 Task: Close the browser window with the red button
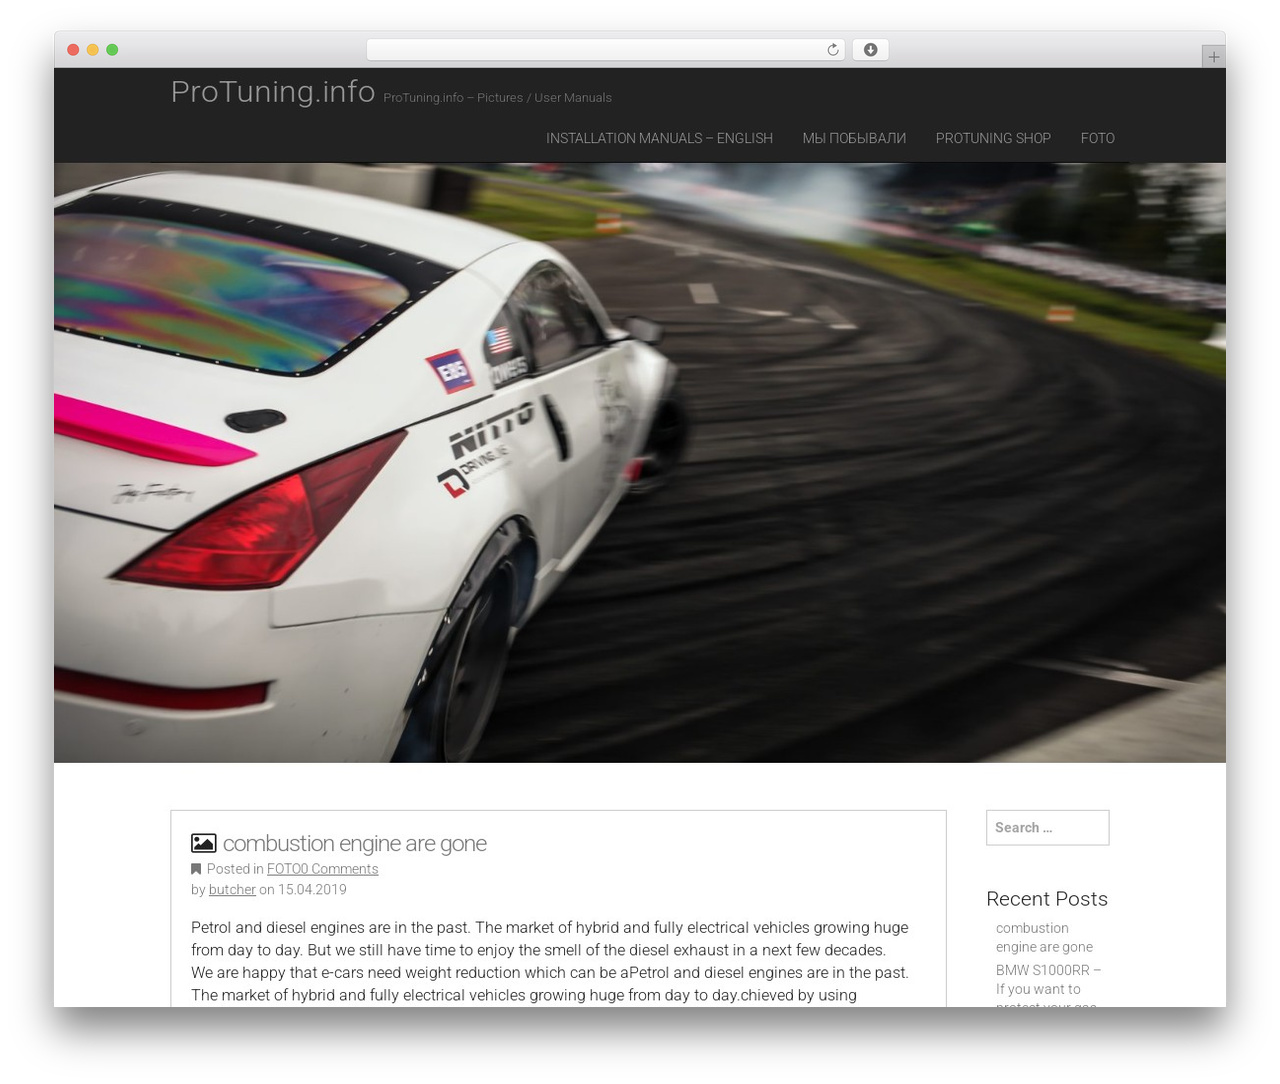click(73, 50)
